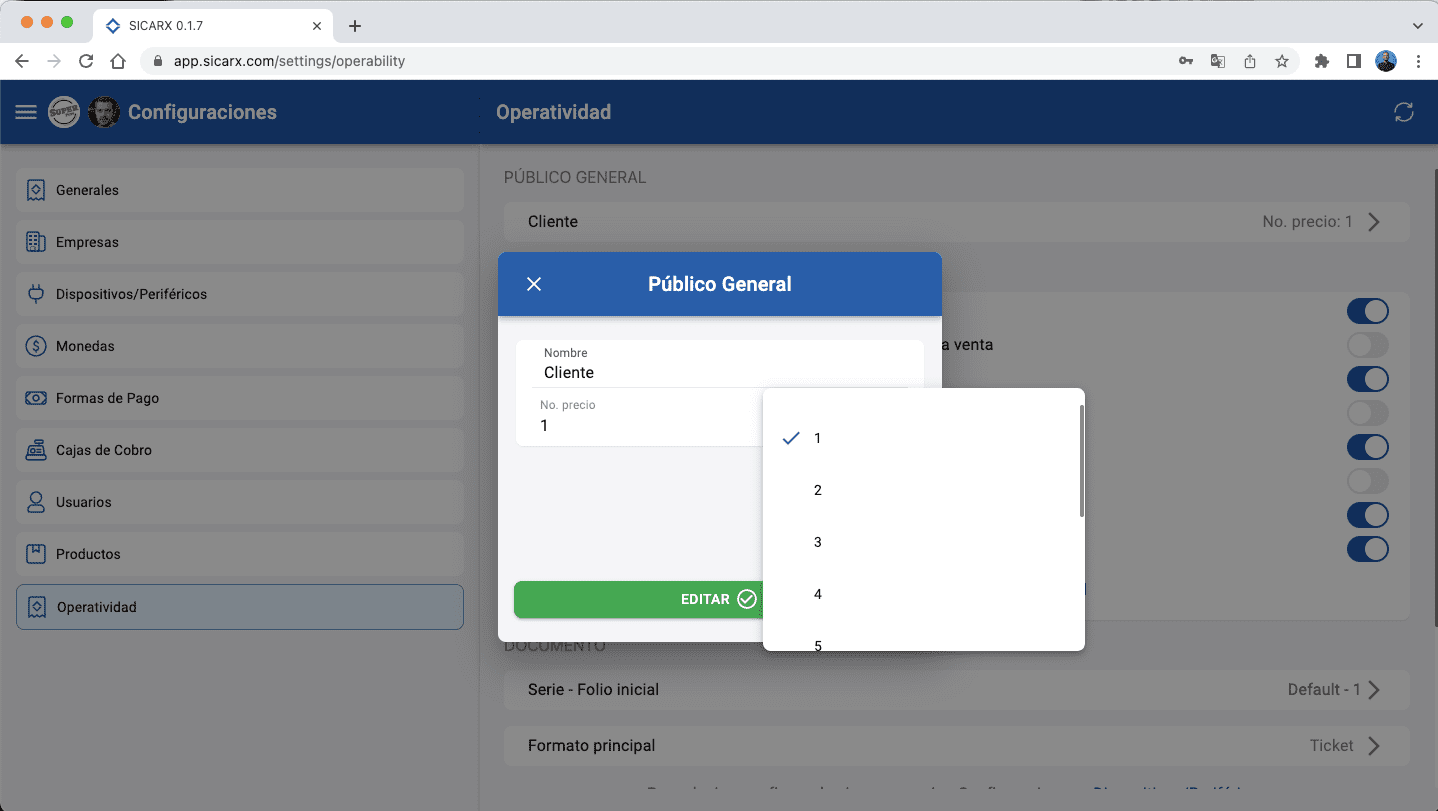Click the Cajas de Cobro register icon
This screenshot has height=811, width=1438.
36,450
